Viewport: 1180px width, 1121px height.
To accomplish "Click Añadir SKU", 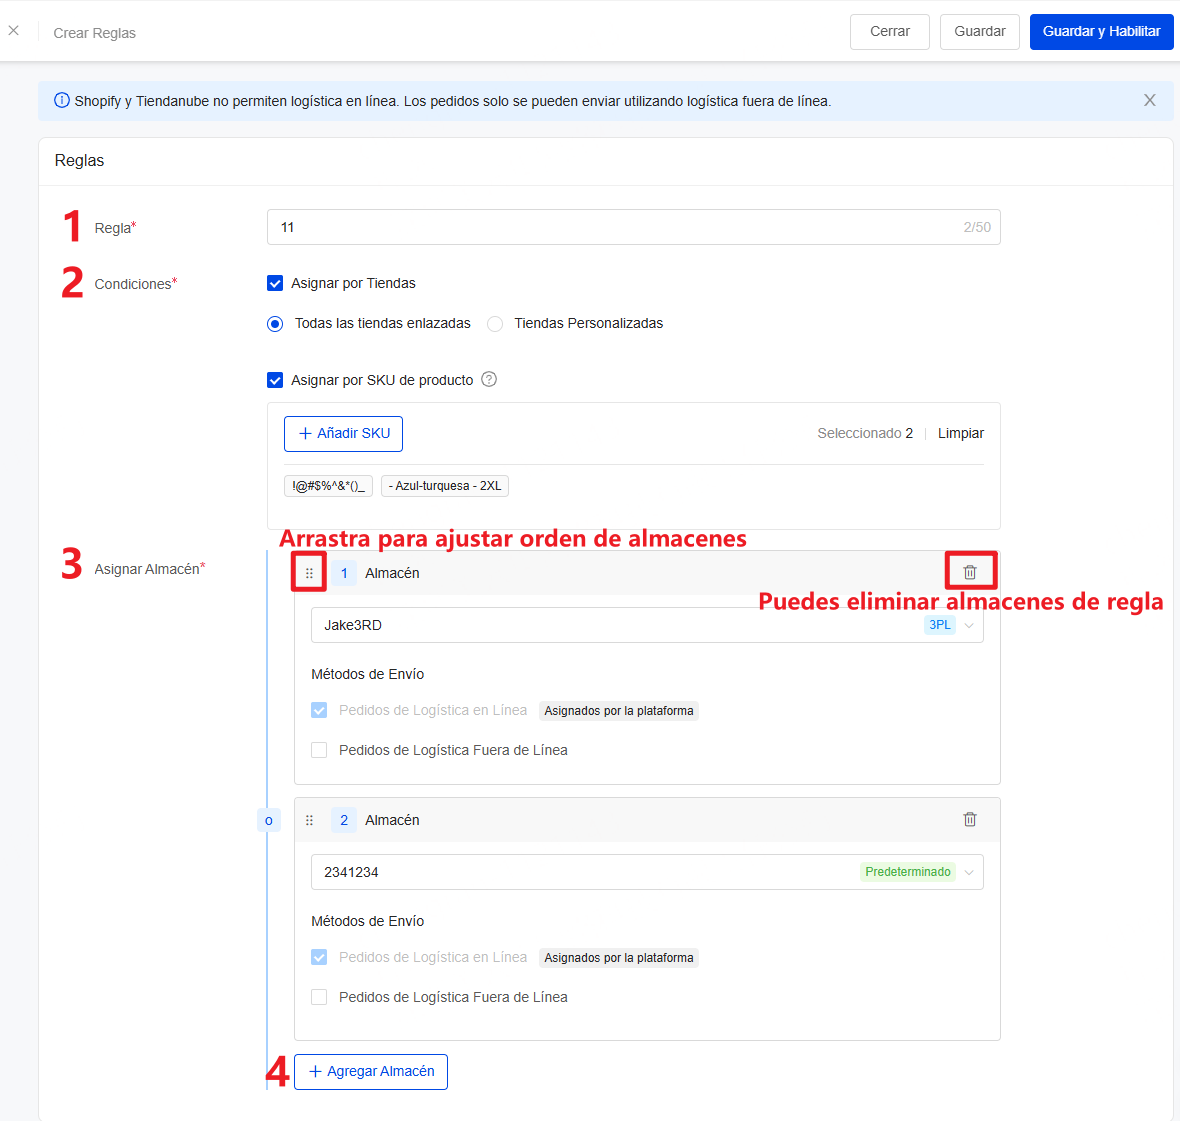I will point(343,433).
